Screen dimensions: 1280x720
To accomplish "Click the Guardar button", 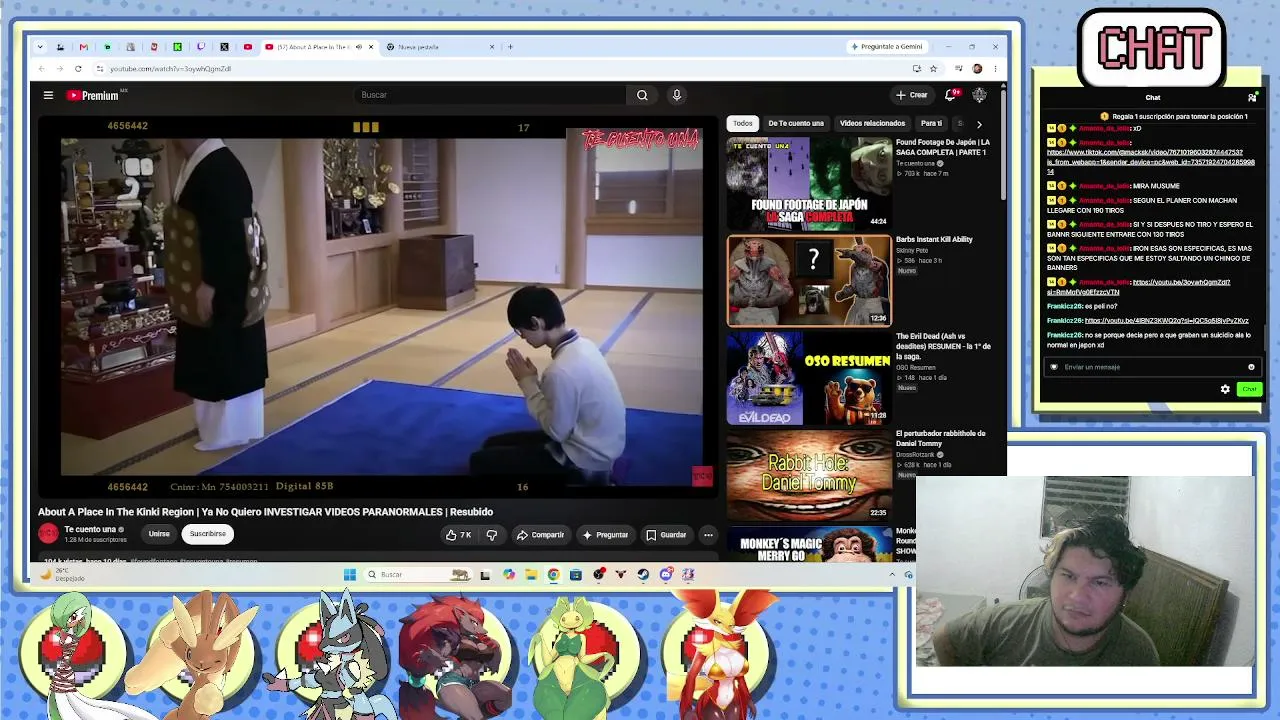I will tap(666, 535).
